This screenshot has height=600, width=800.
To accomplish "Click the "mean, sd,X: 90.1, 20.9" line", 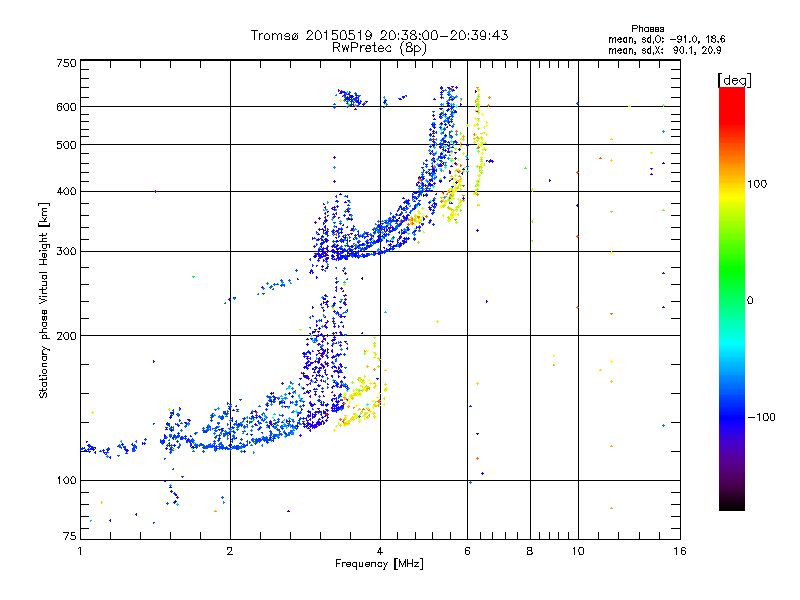I will click(664, 50).
